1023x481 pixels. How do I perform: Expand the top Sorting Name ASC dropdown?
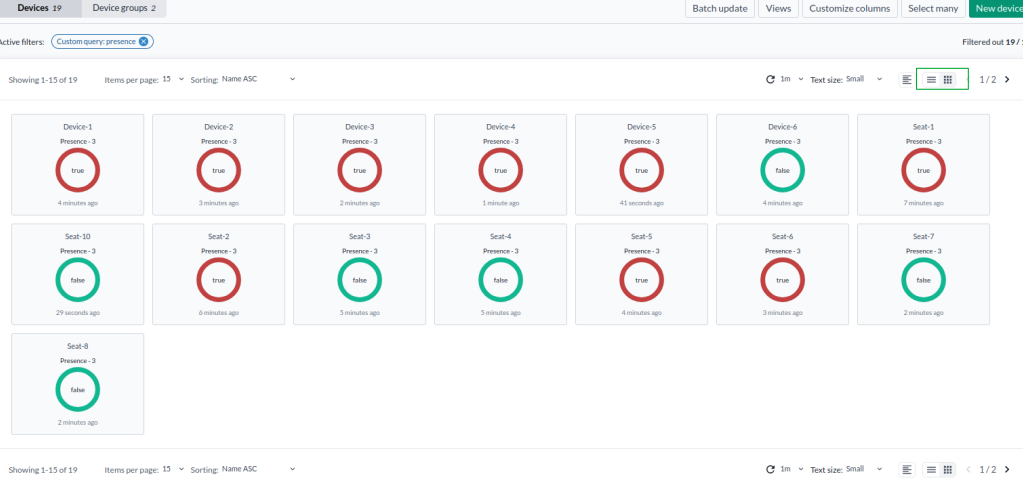pyautogui.click(x=258, y=79)
